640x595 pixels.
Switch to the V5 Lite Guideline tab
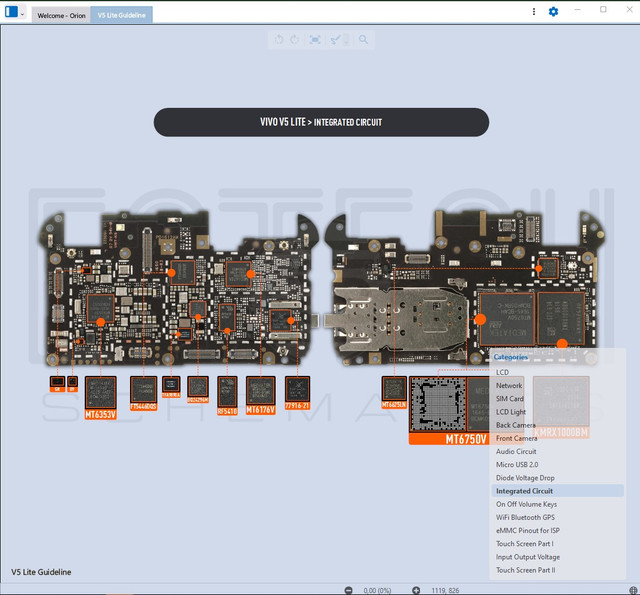click(x=122, y=15)
